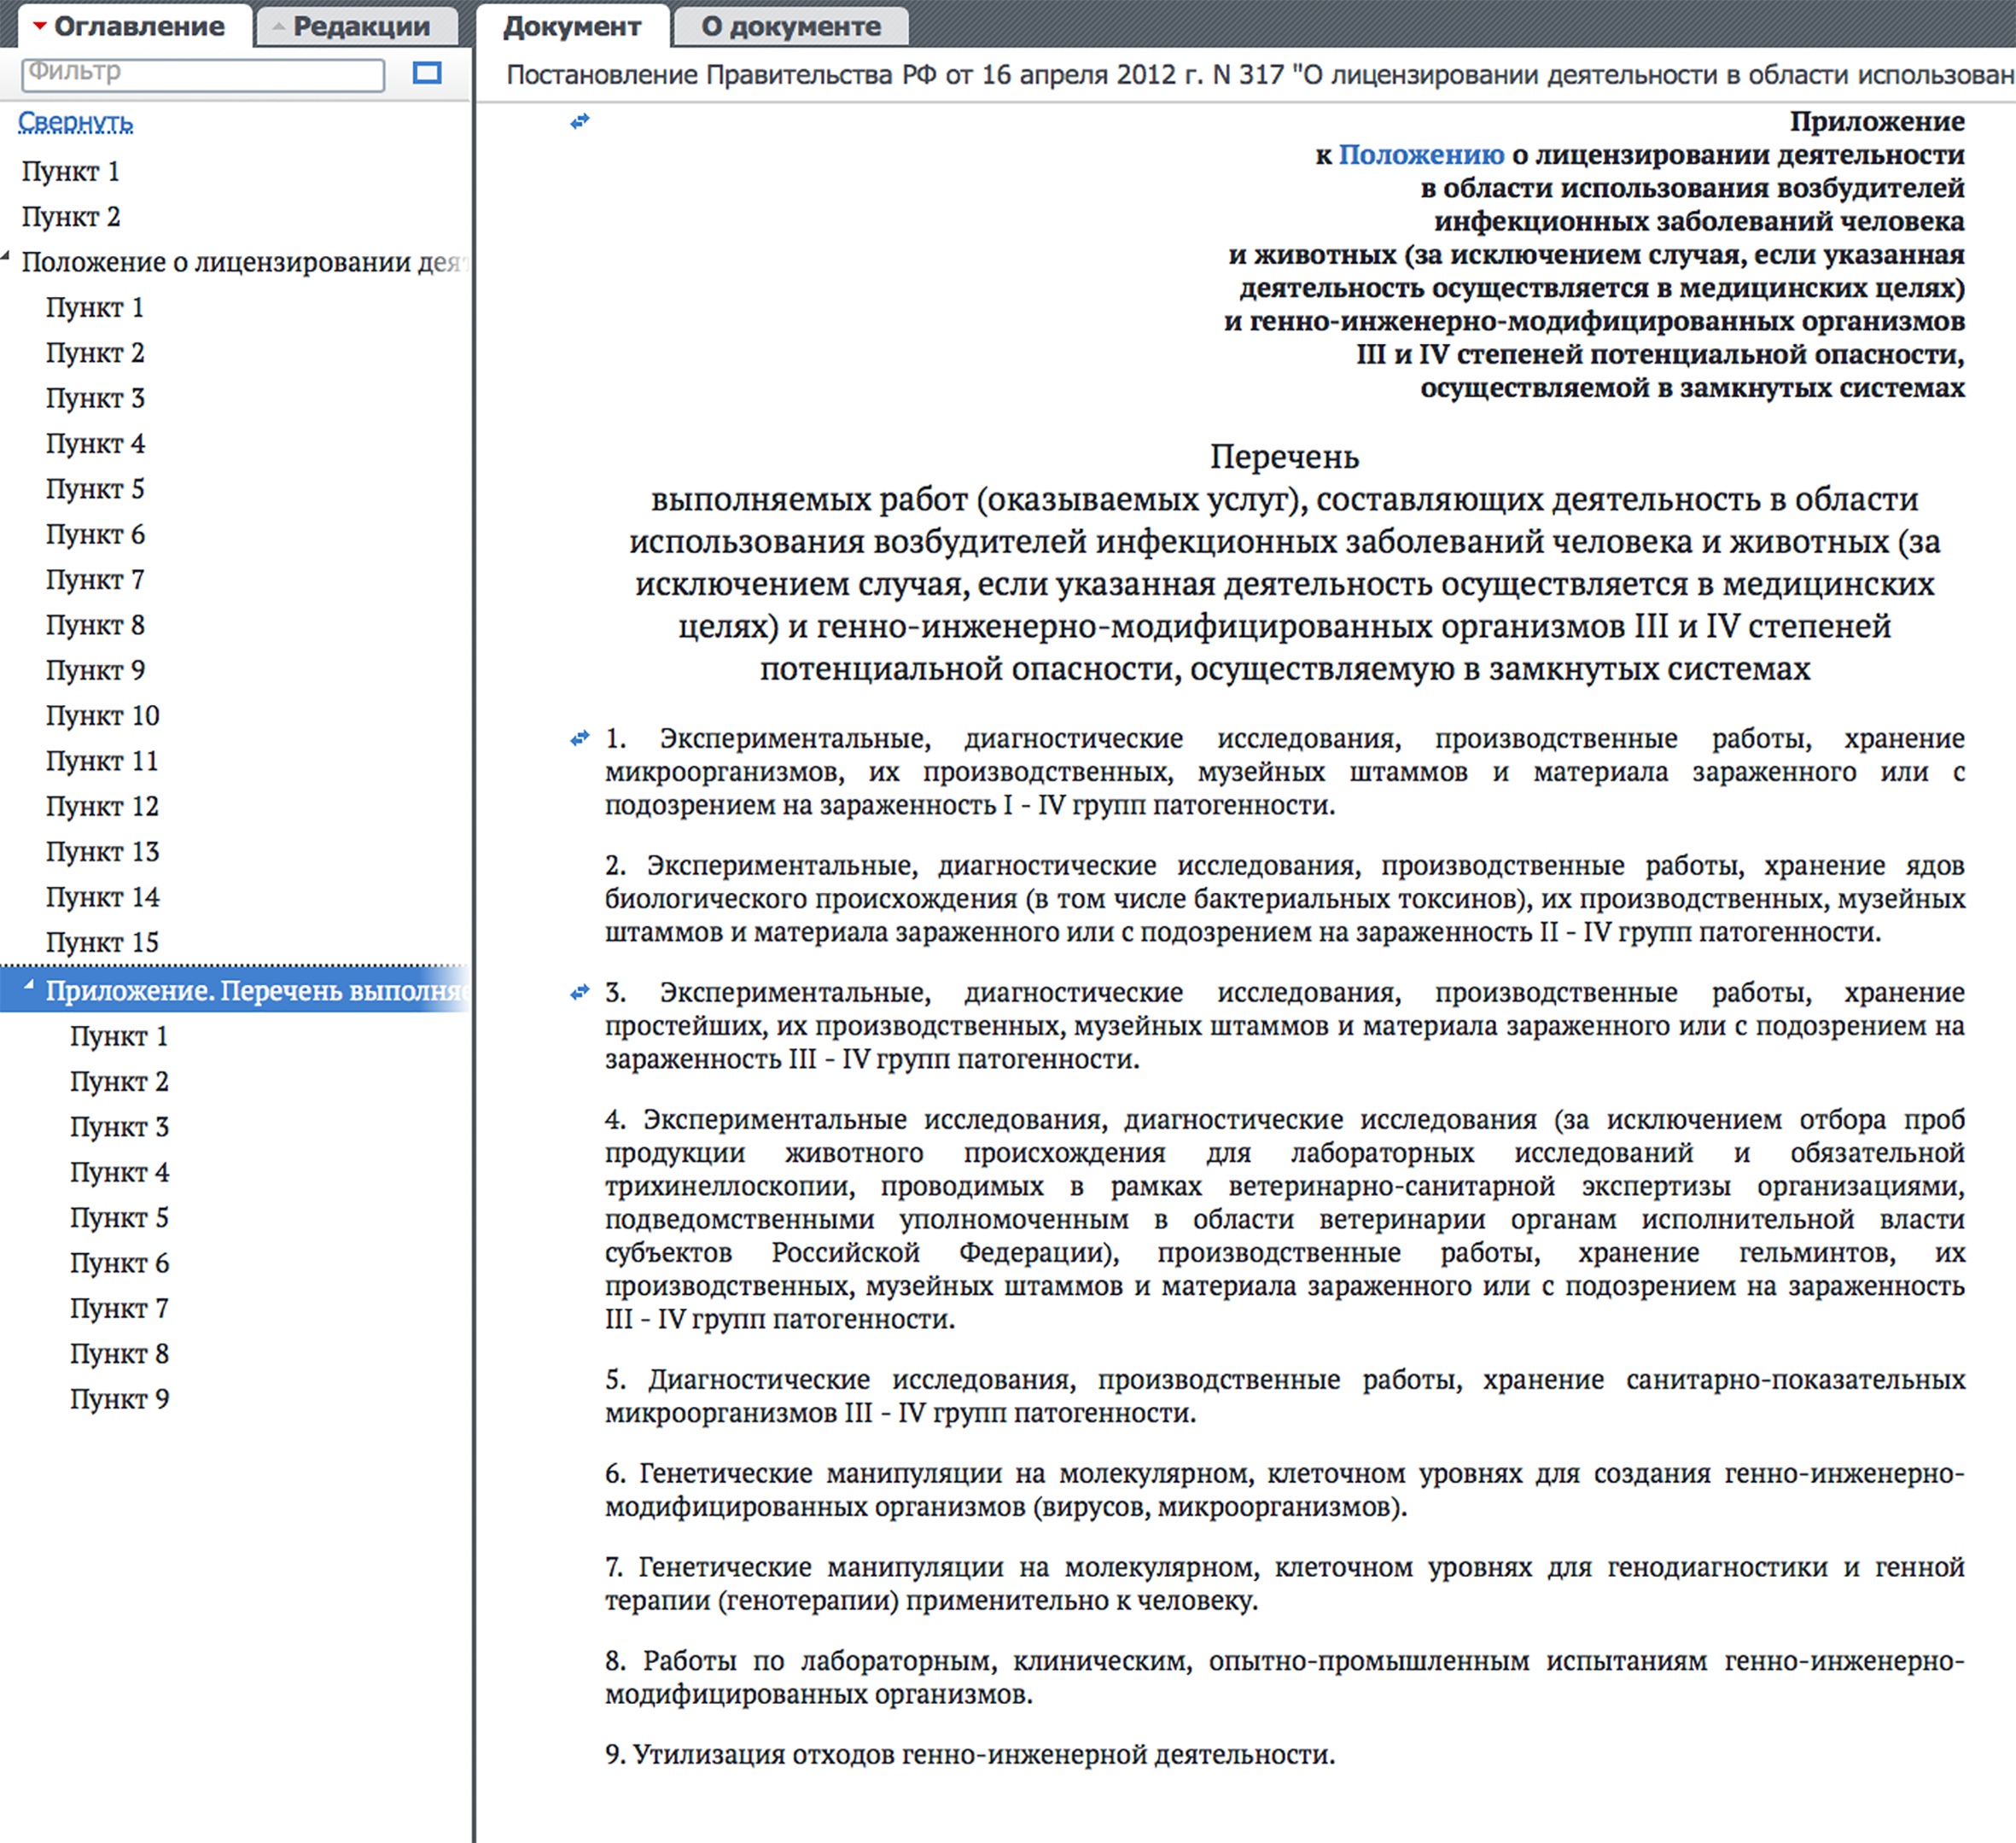Click paragraph 8 about лабораторным, клиническим испытаниям
This screenshot has width=2016, height=1843.
[1285, 1678]
